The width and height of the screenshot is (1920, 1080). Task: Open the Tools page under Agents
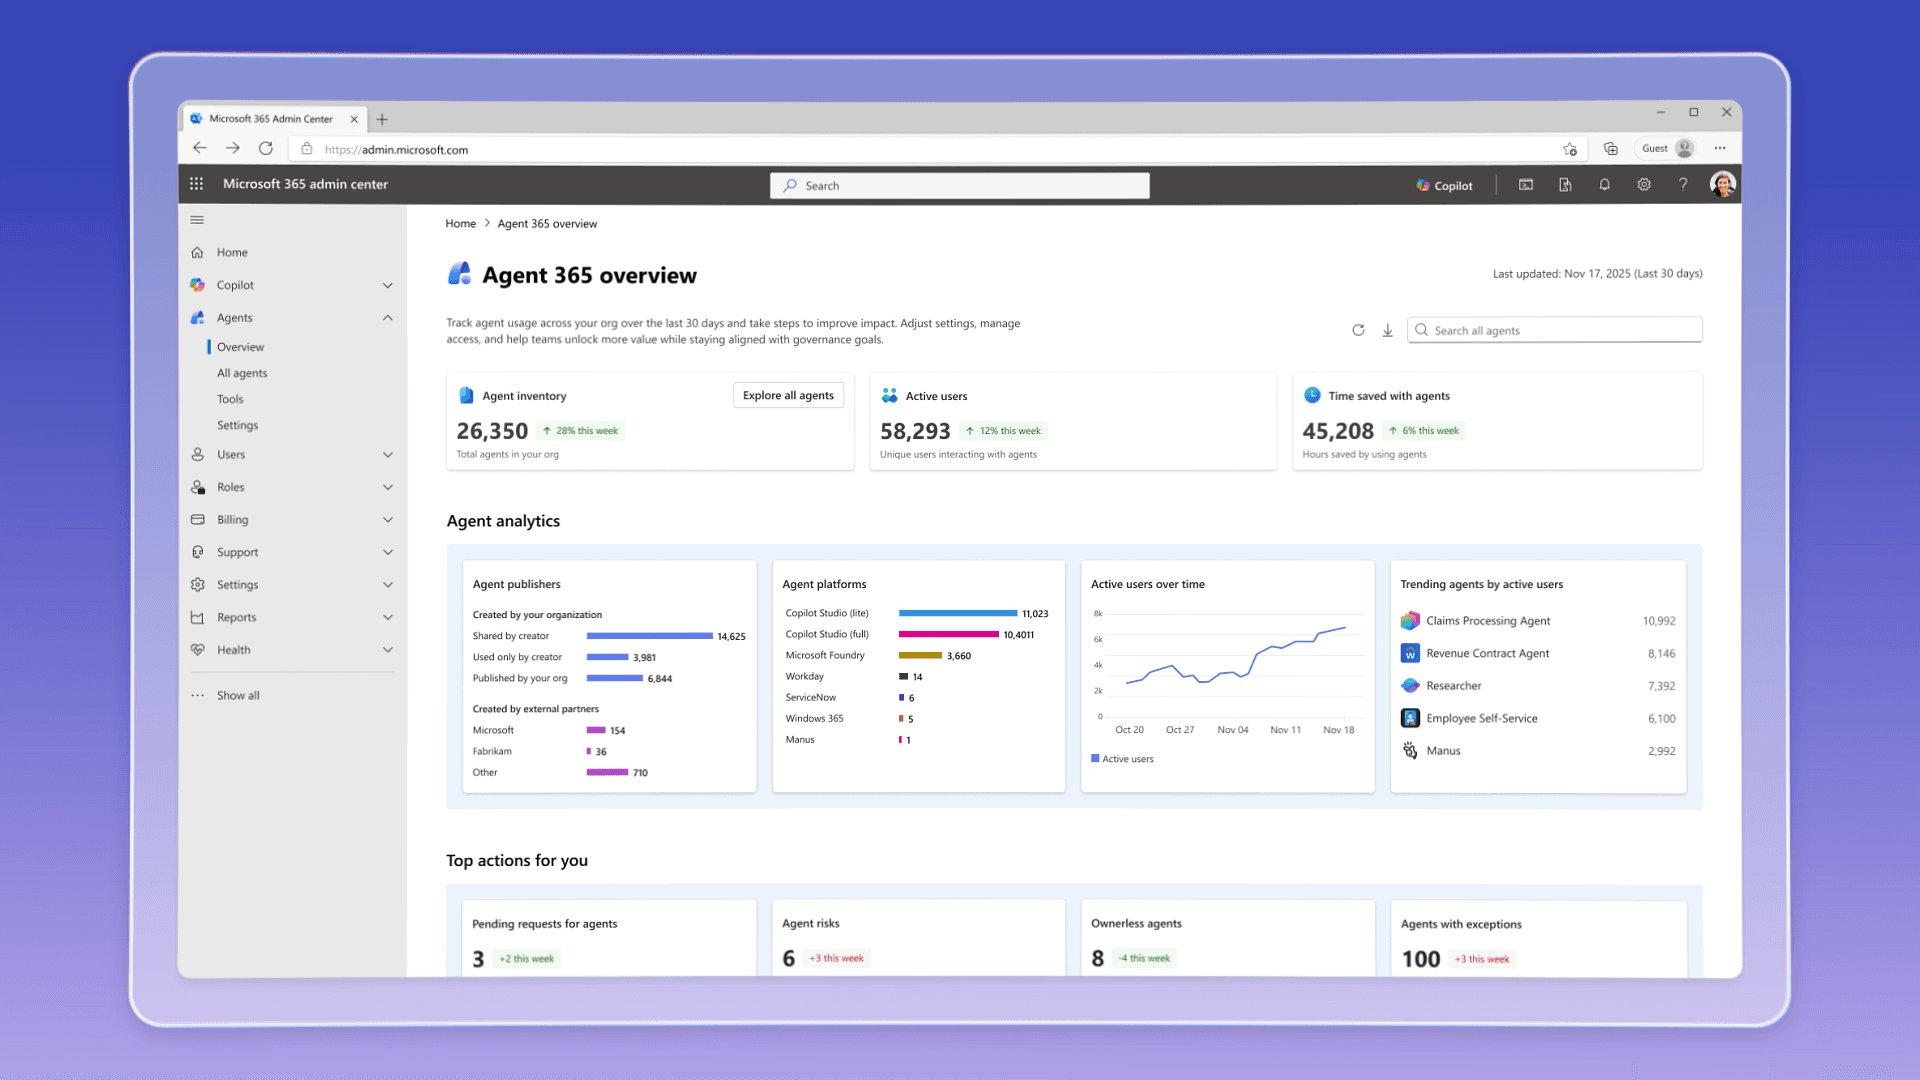(230, 398)
